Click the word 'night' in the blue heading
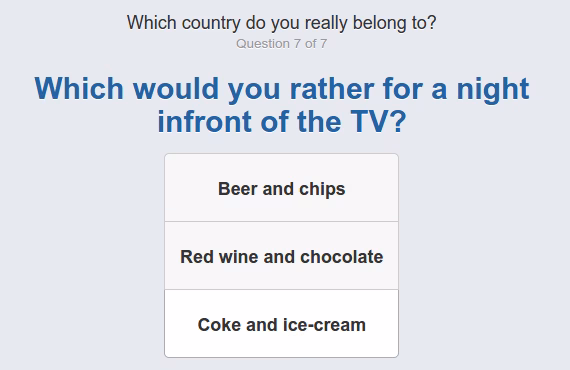The height and width of the screenshot is (370, 570). coord(493,89)
